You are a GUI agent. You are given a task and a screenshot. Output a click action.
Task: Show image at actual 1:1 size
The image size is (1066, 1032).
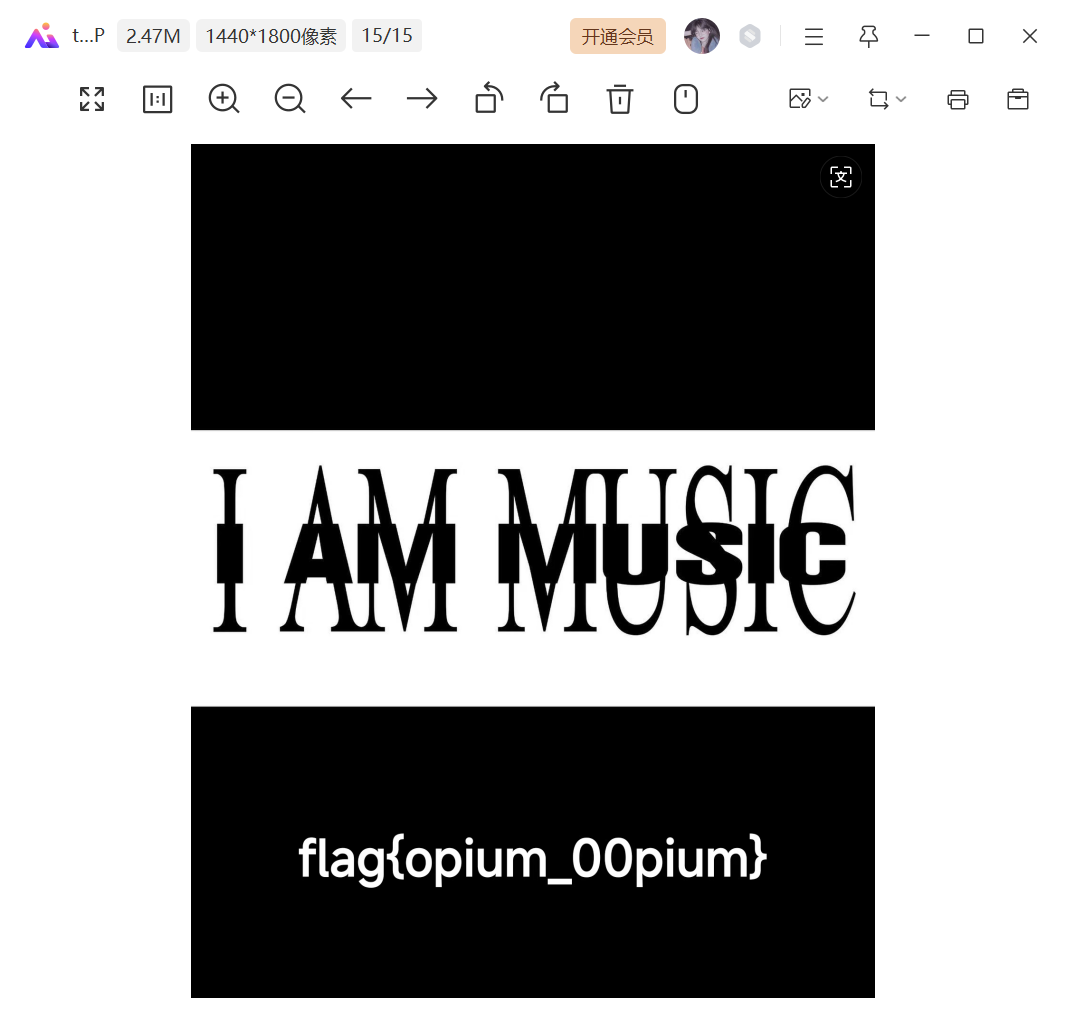point(158,99)
